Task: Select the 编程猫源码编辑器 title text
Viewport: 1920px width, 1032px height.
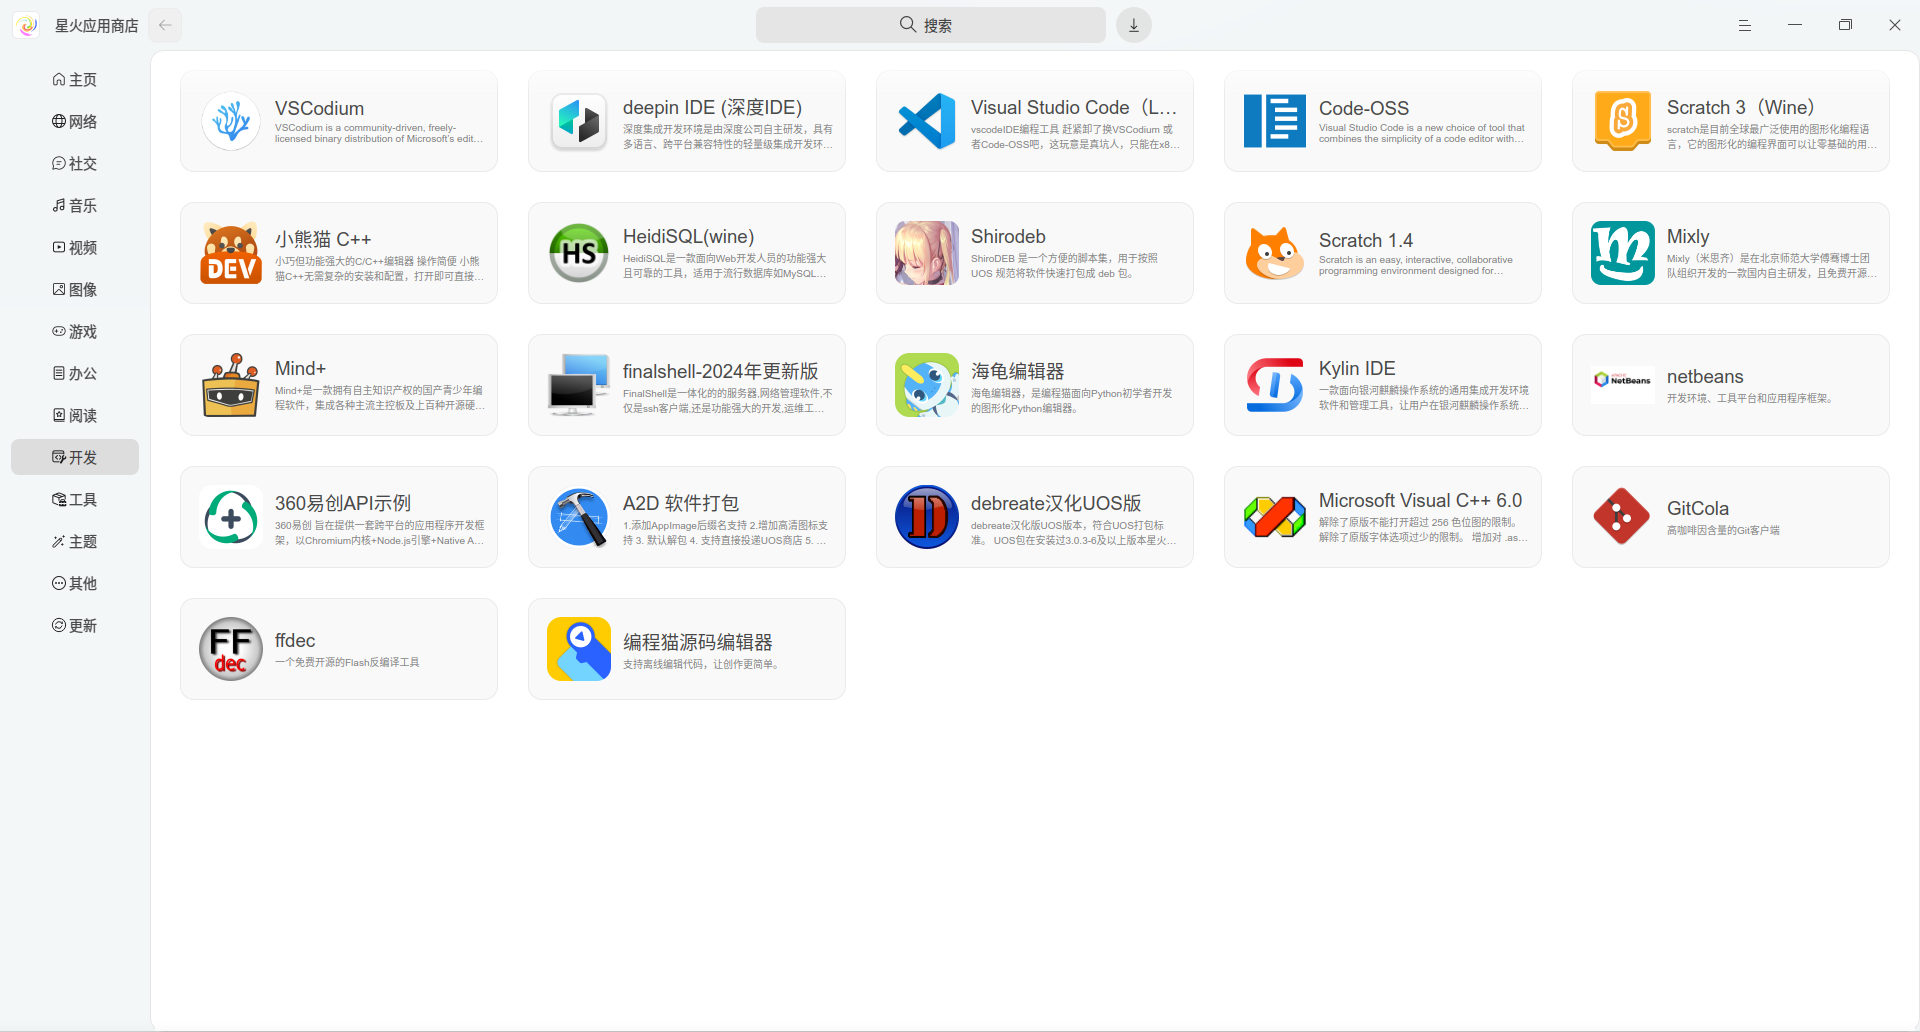Action: (697, 642)
